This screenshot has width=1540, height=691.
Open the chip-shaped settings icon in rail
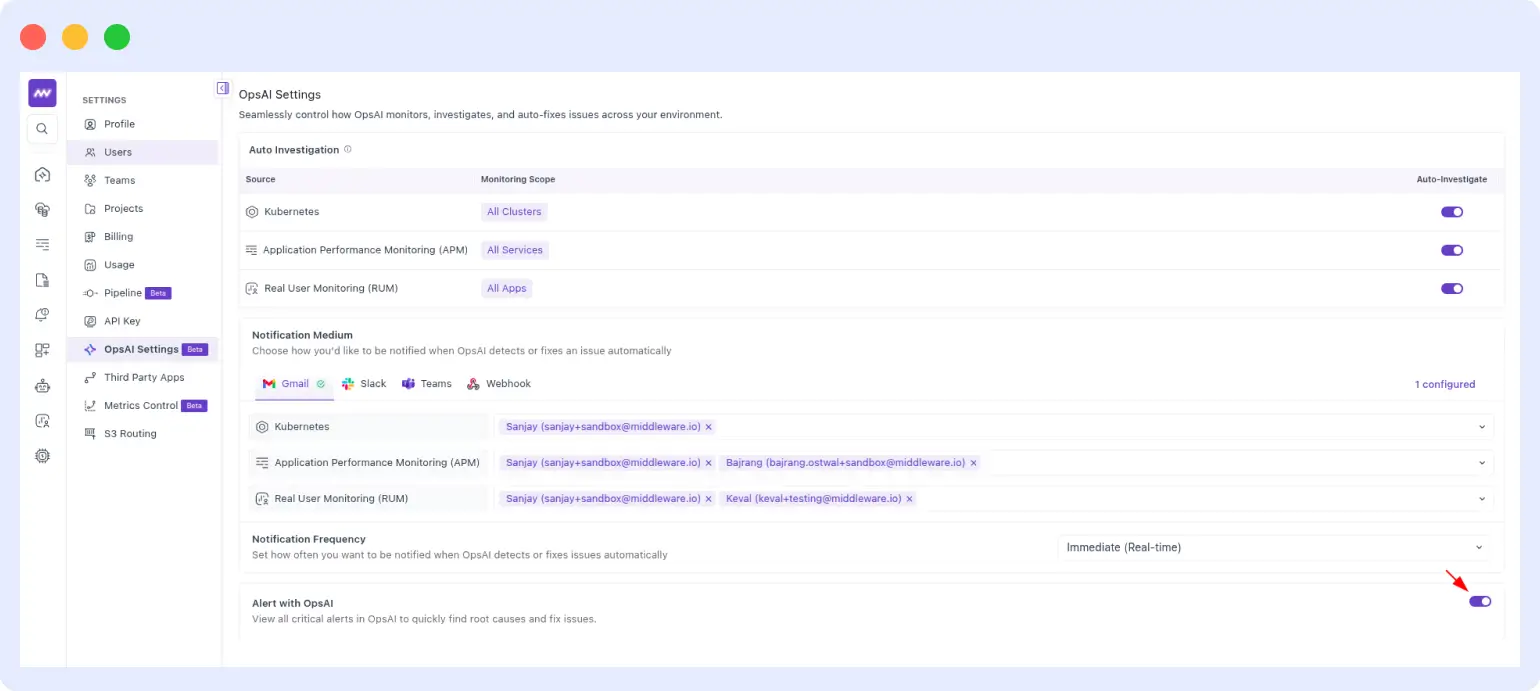click(x=42, y=456)
